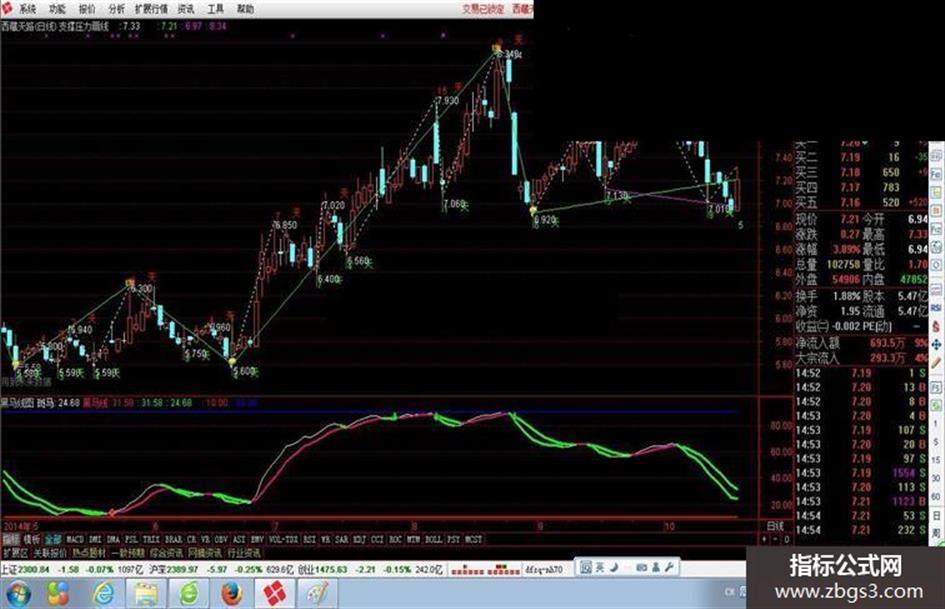Select the DMI indicator tab

(95, 539)
